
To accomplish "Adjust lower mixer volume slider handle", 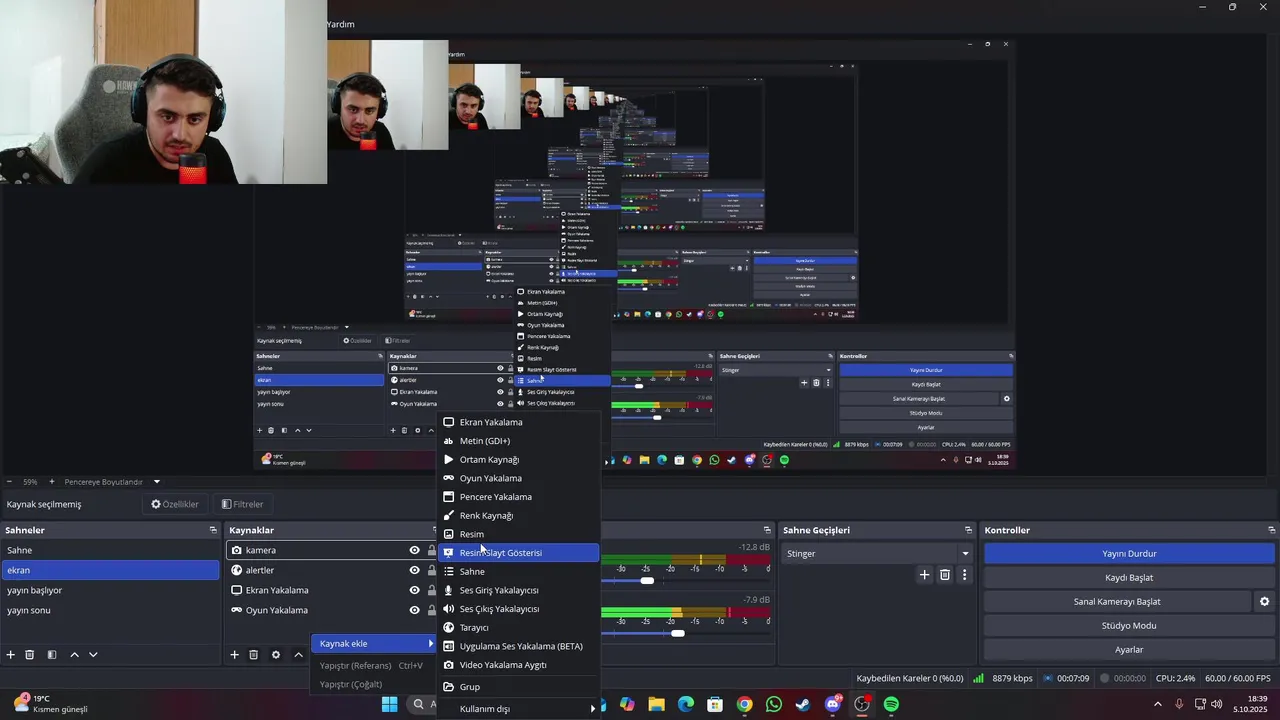I will click(x=678, y=633).
